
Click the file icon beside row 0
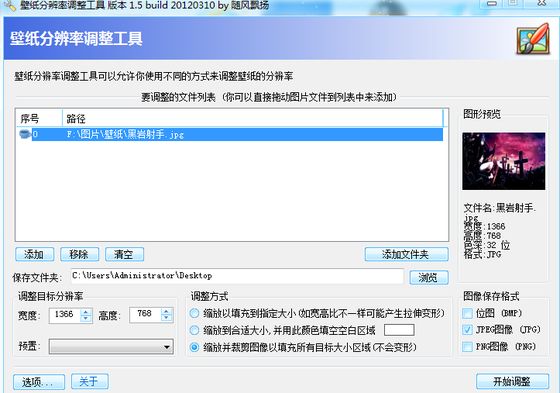coord(25,134)
